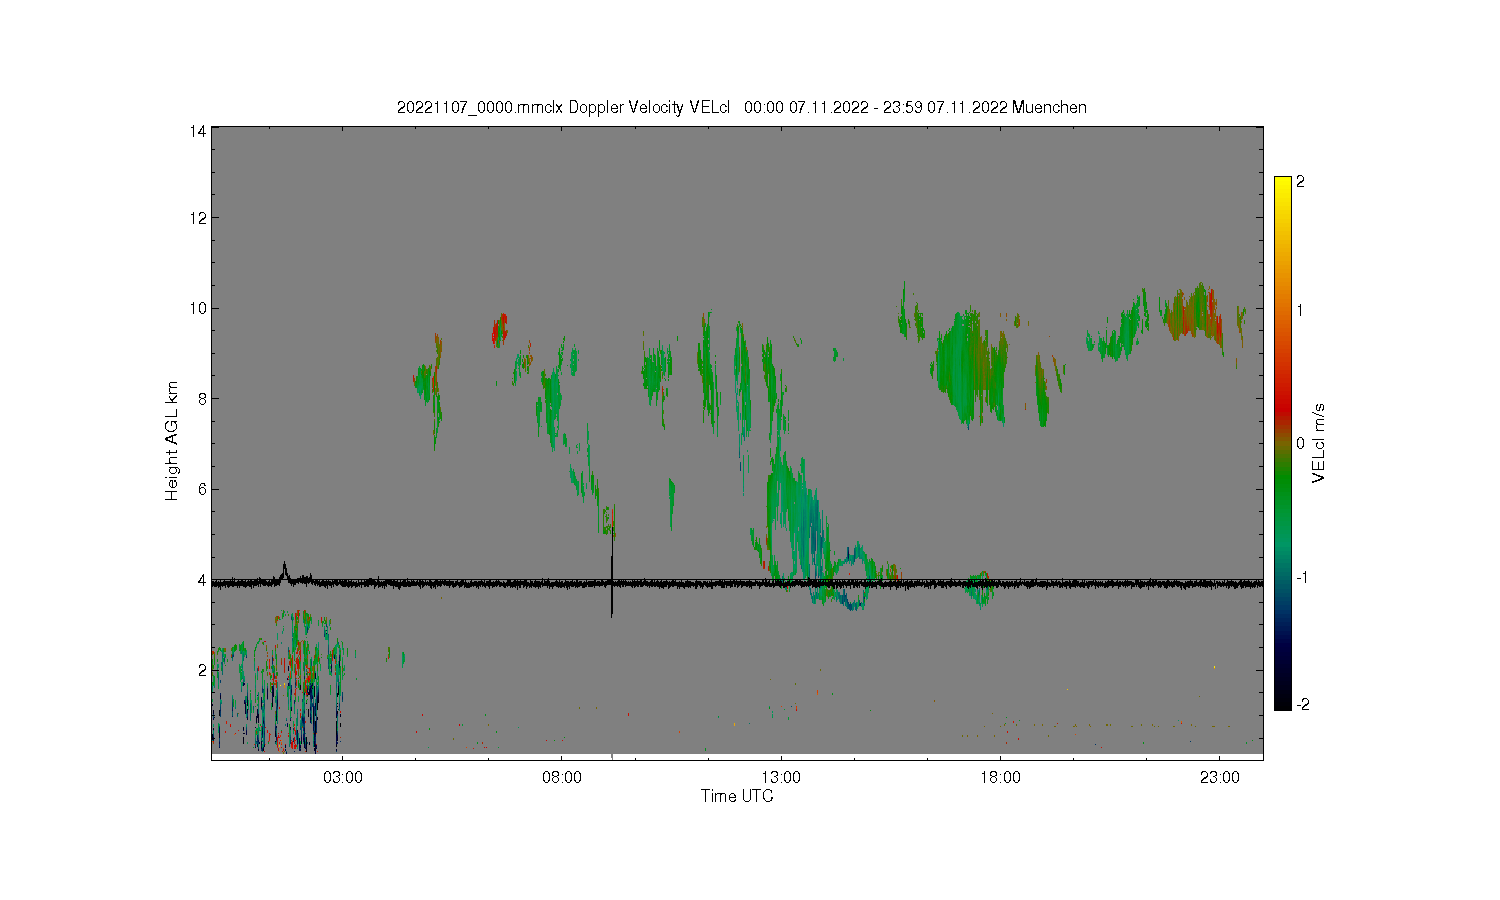This screenshot has width=1500, height=900.
Task: Click the colorbar label '2'
Action: click(1300, 182)
